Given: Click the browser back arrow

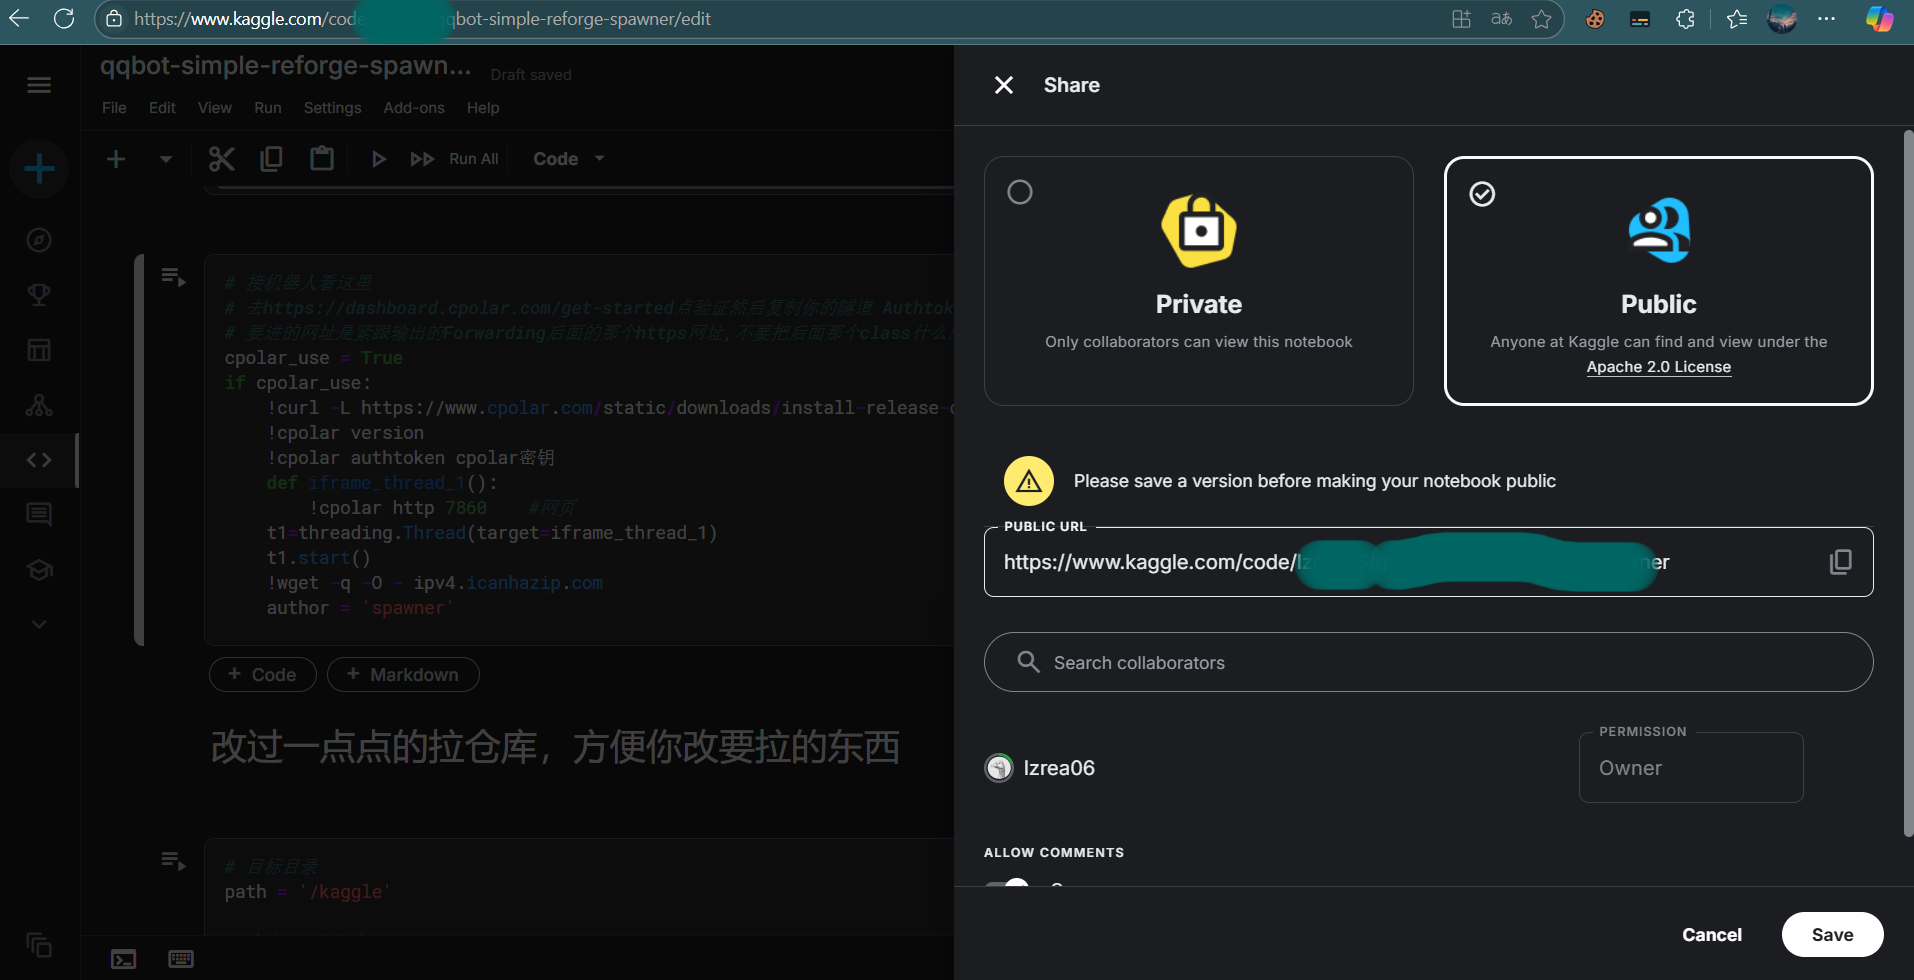Looking at the screenshot, I should coord(19,19).
